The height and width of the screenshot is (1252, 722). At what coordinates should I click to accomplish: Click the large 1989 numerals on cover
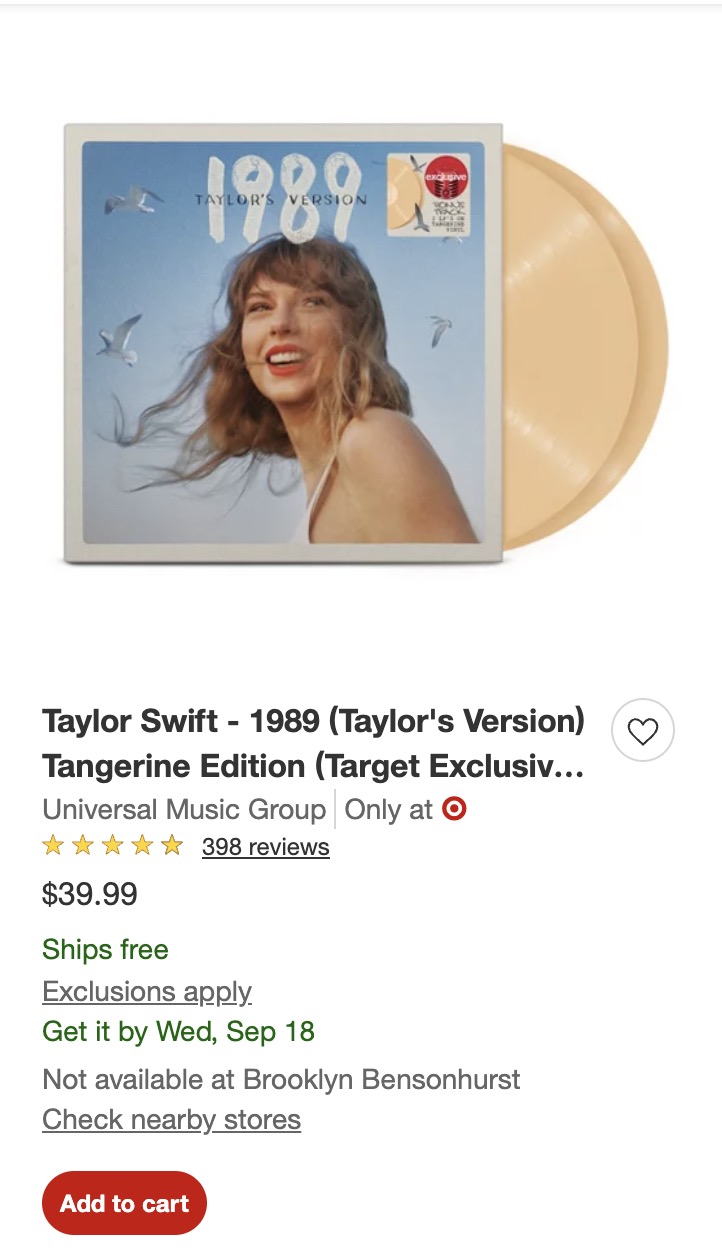[x=279, y=195]
